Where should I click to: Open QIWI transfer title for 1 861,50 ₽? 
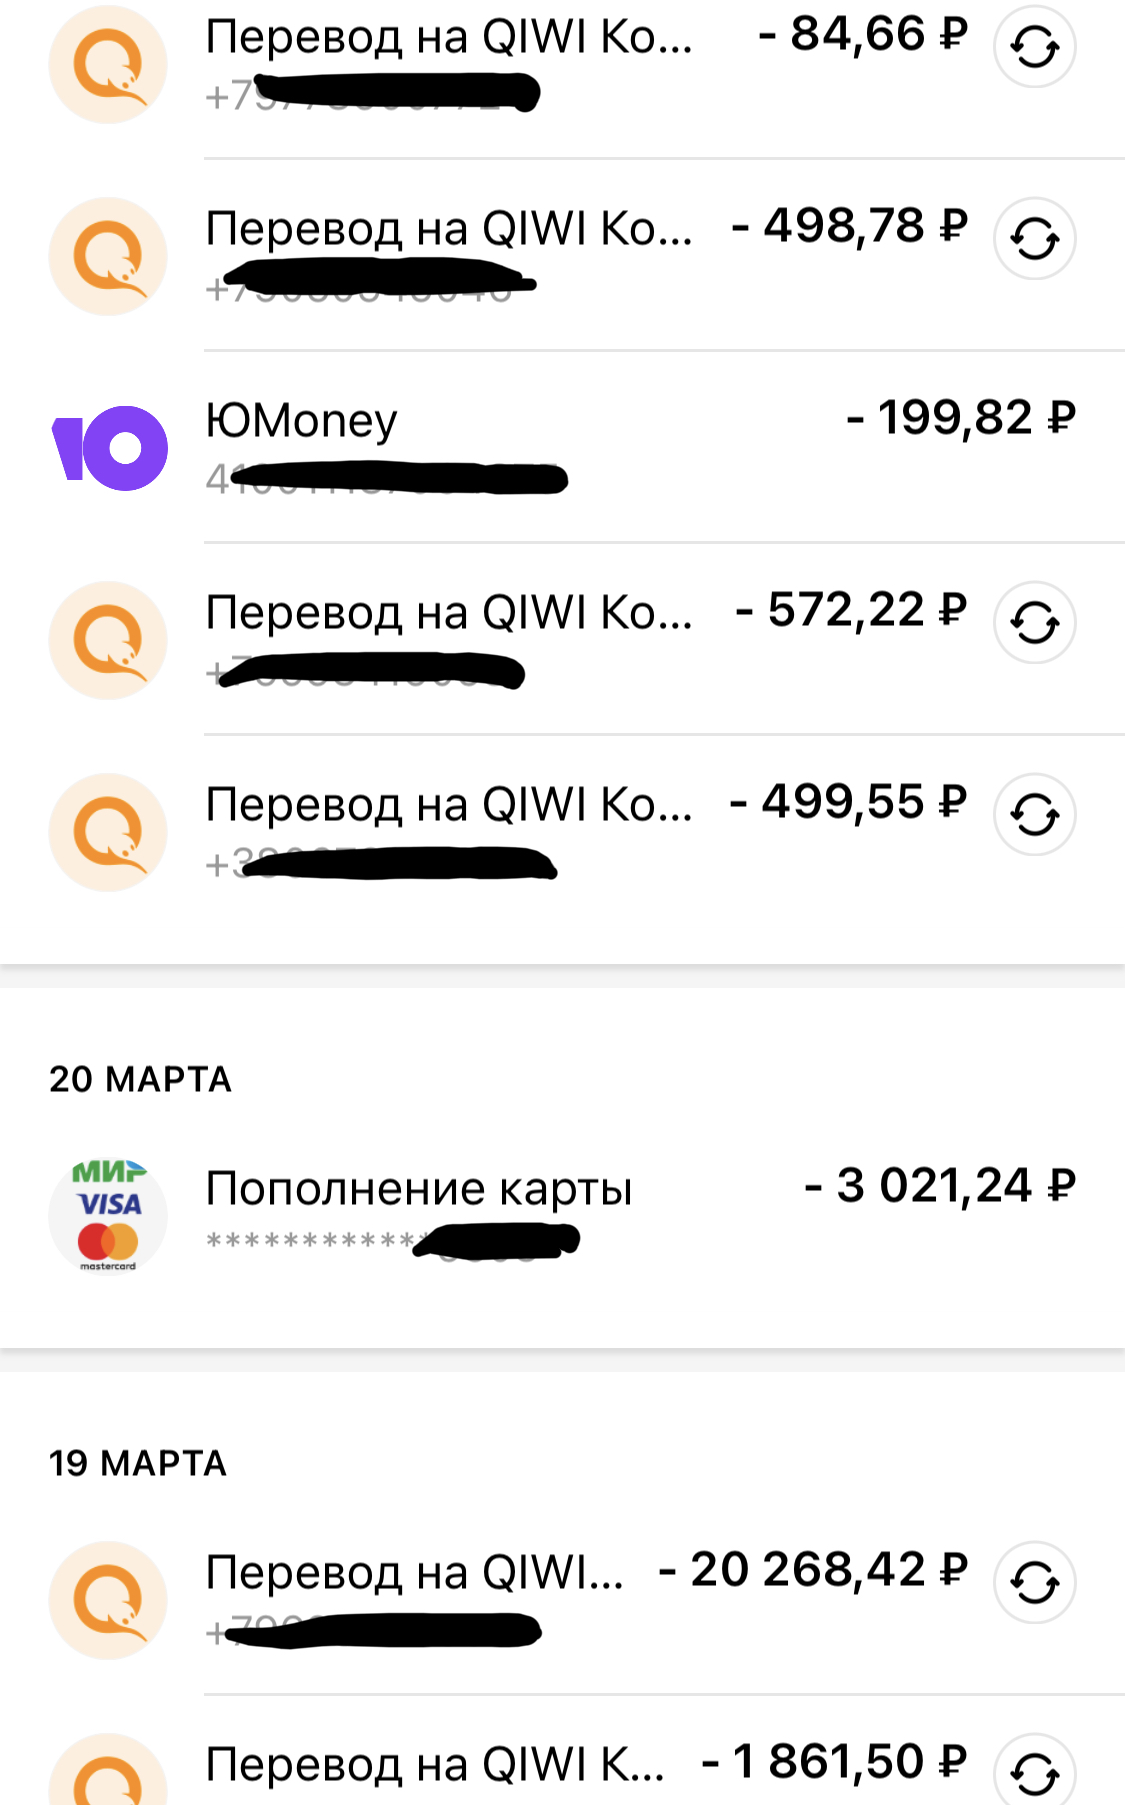point(435,1765)
